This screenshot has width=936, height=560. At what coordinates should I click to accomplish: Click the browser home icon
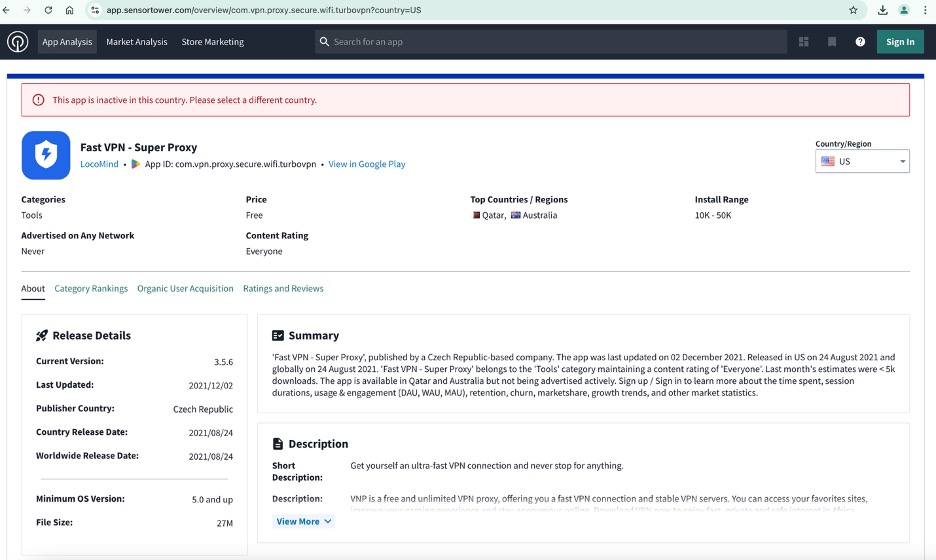pyautogui.click(x=69, y=10)
